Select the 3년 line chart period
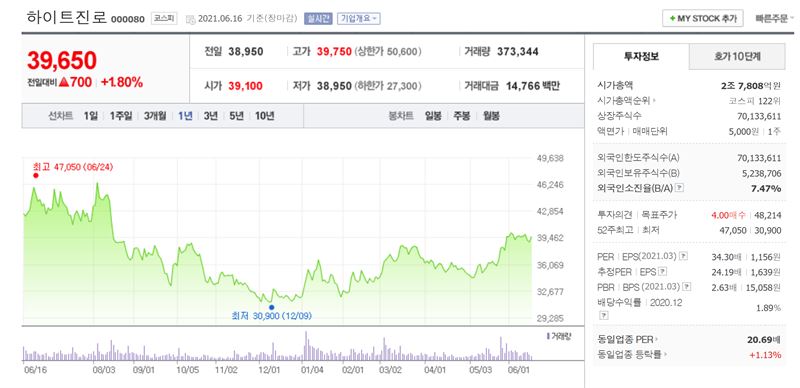 pyautogui.click(x=210, y=116)
